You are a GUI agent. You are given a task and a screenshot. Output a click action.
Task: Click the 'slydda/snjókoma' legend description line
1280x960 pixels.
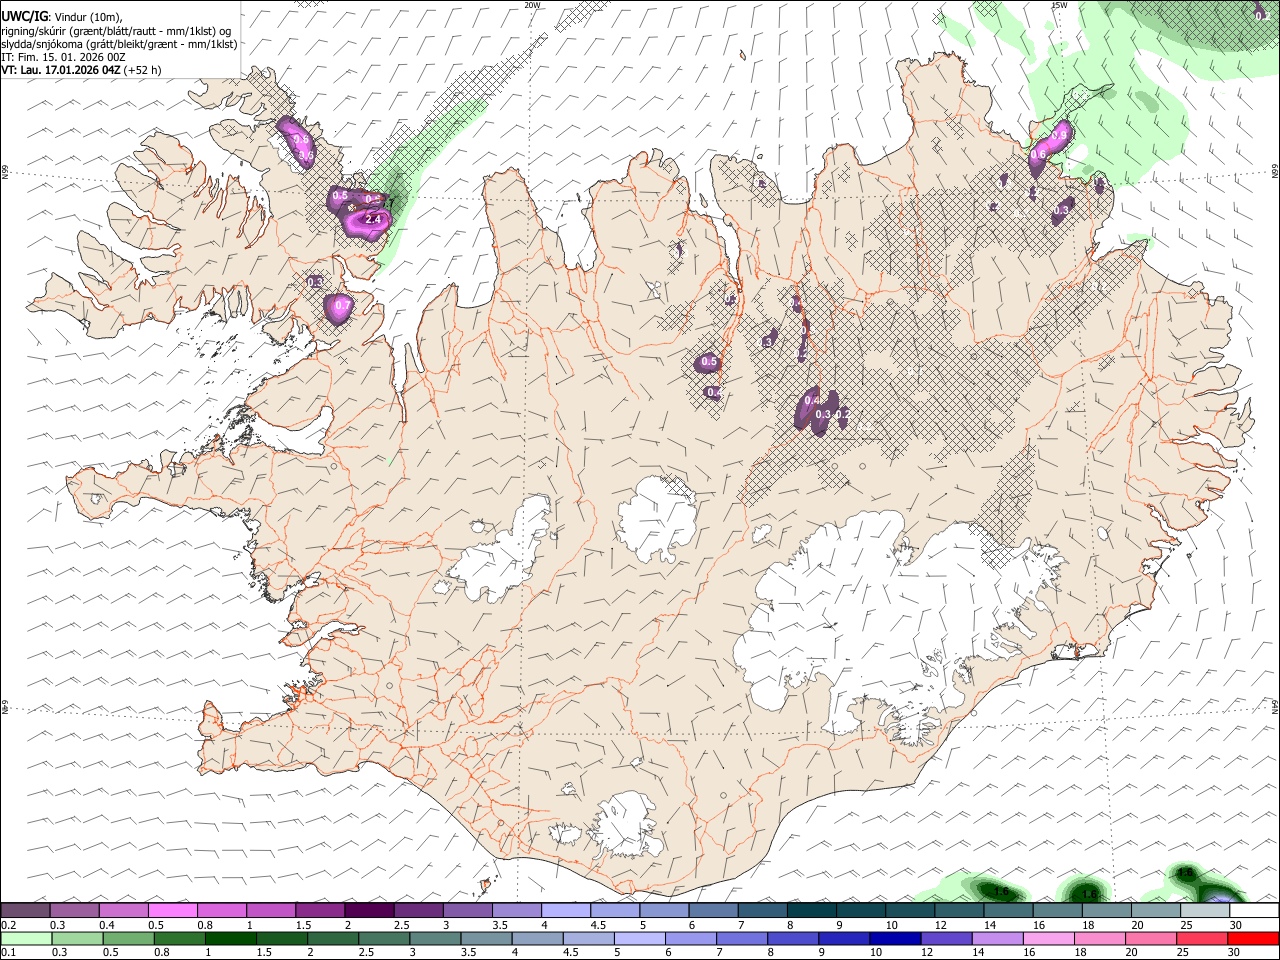coord(119,44)
